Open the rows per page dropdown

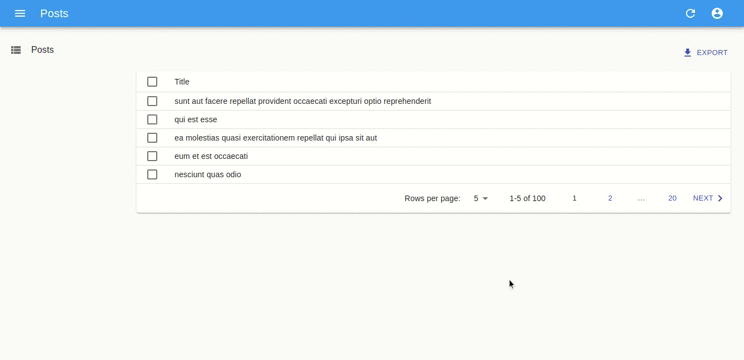pyautogui.click(x=480, y=198)
